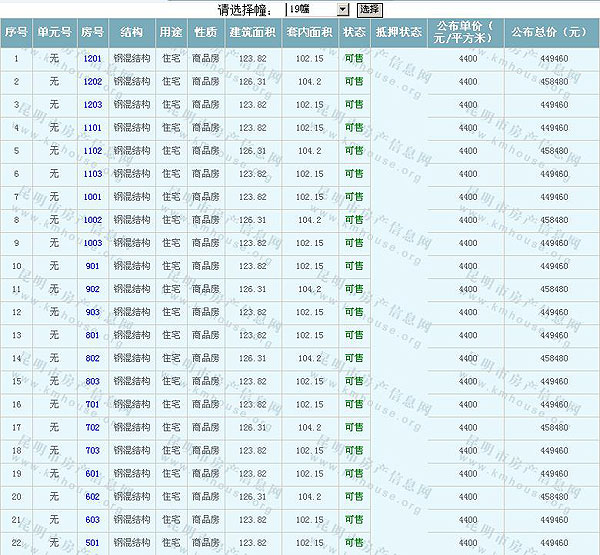Click the 序号 column header
The width and height of the screenshot is (600, 555).
click(x=17, y=32)
